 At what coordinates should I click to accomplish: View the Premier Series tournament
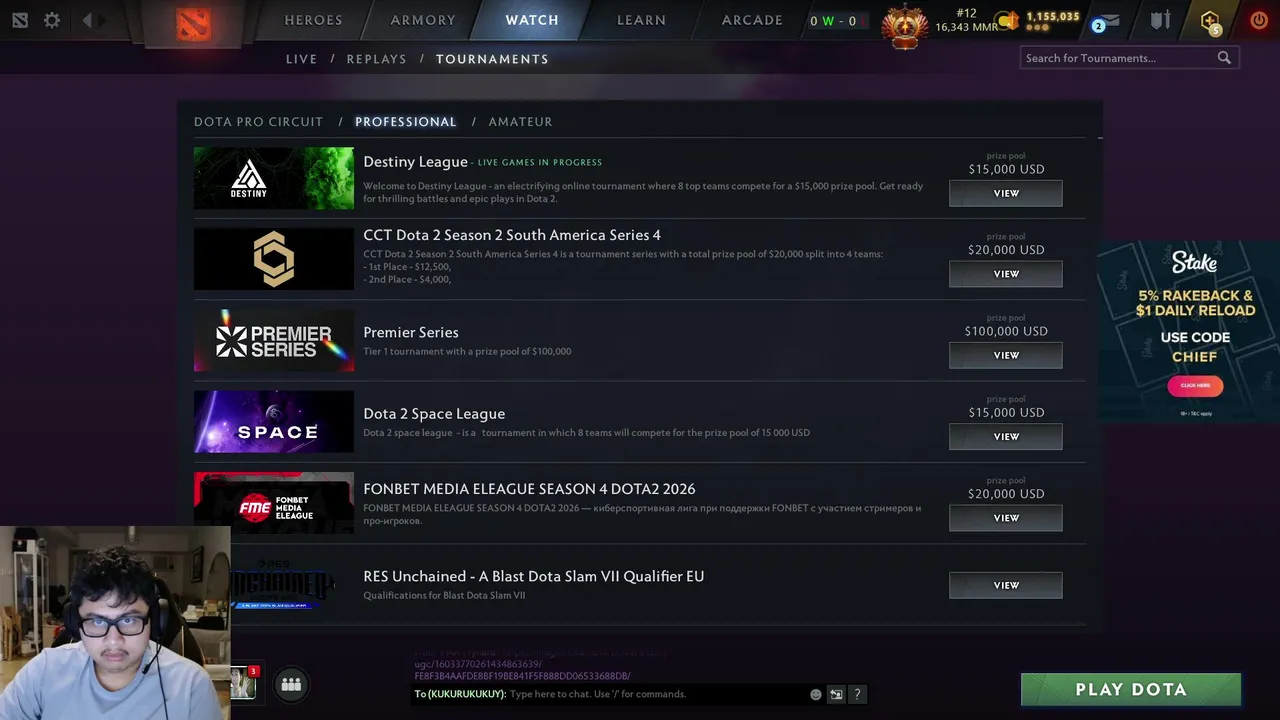pos(1006,355)
